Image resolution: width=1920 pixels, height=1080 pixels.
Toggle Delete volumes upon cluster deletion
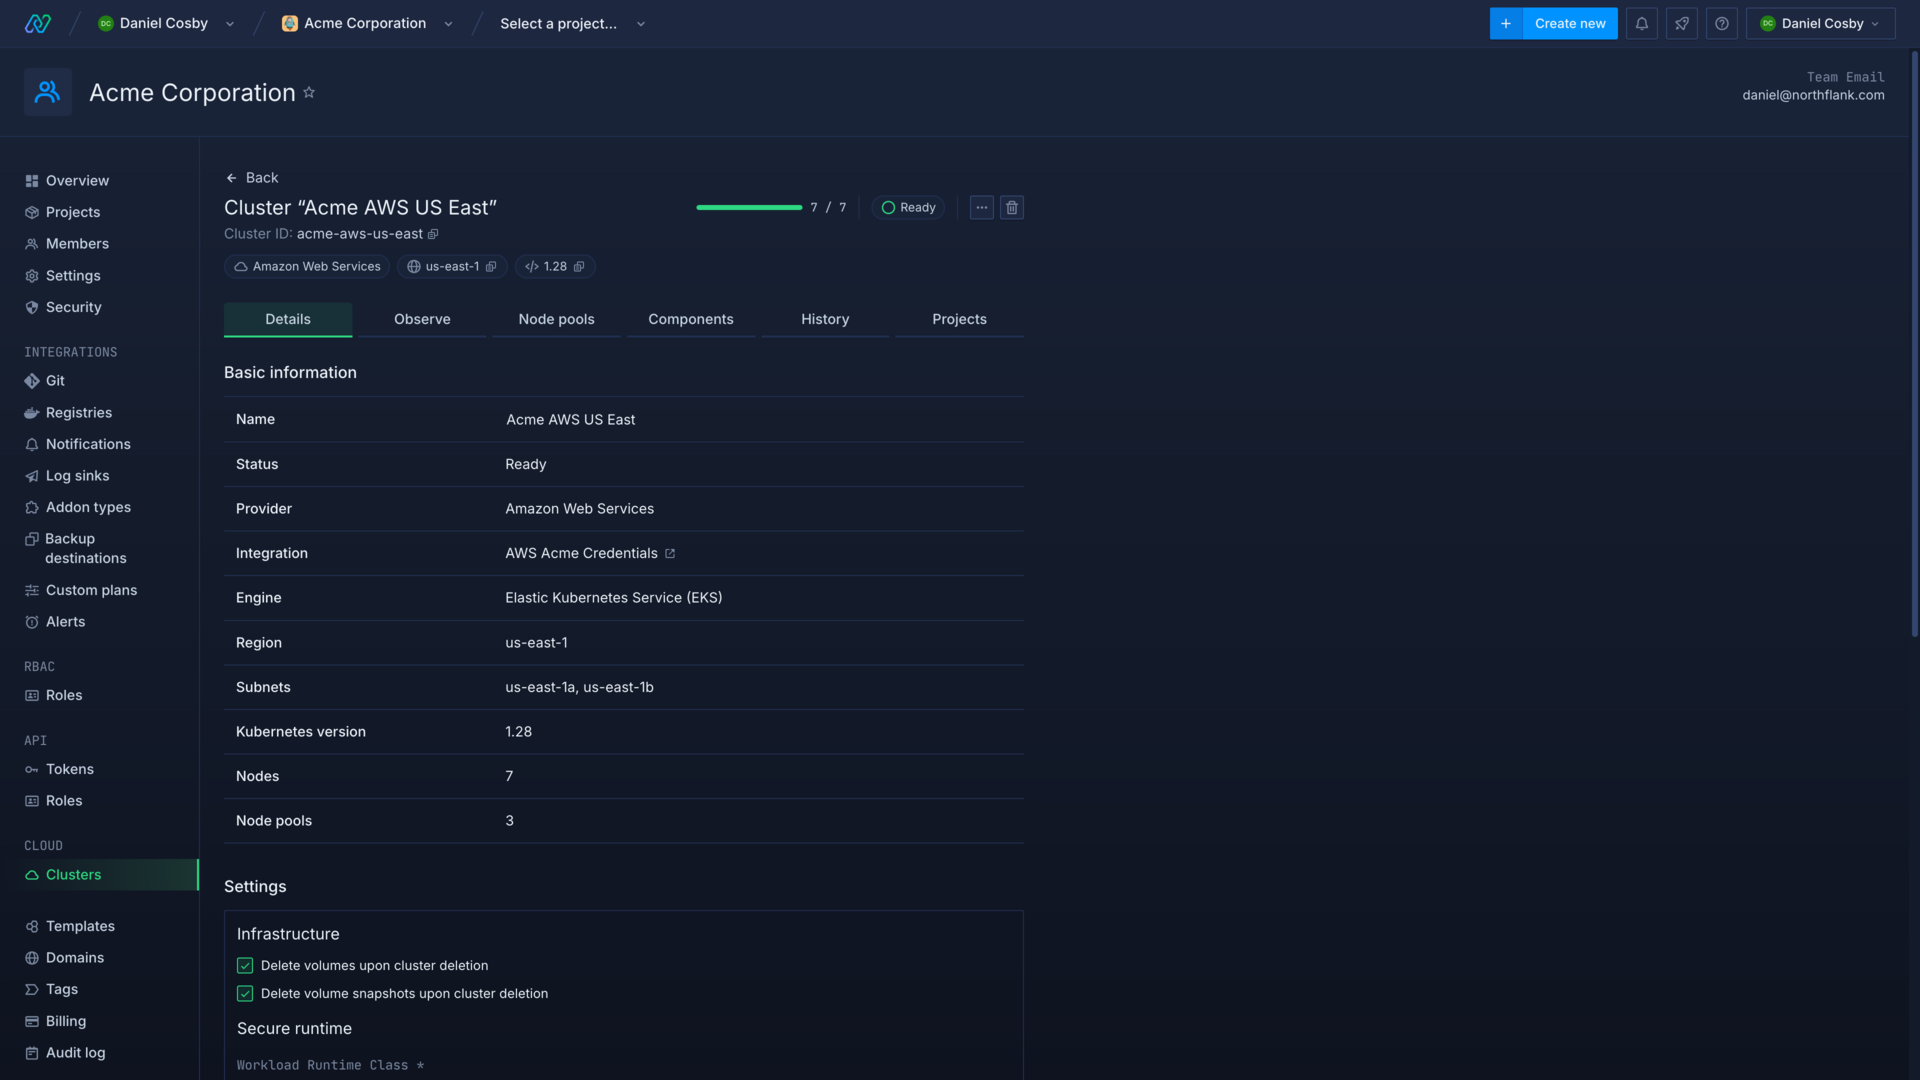[245, 966]
